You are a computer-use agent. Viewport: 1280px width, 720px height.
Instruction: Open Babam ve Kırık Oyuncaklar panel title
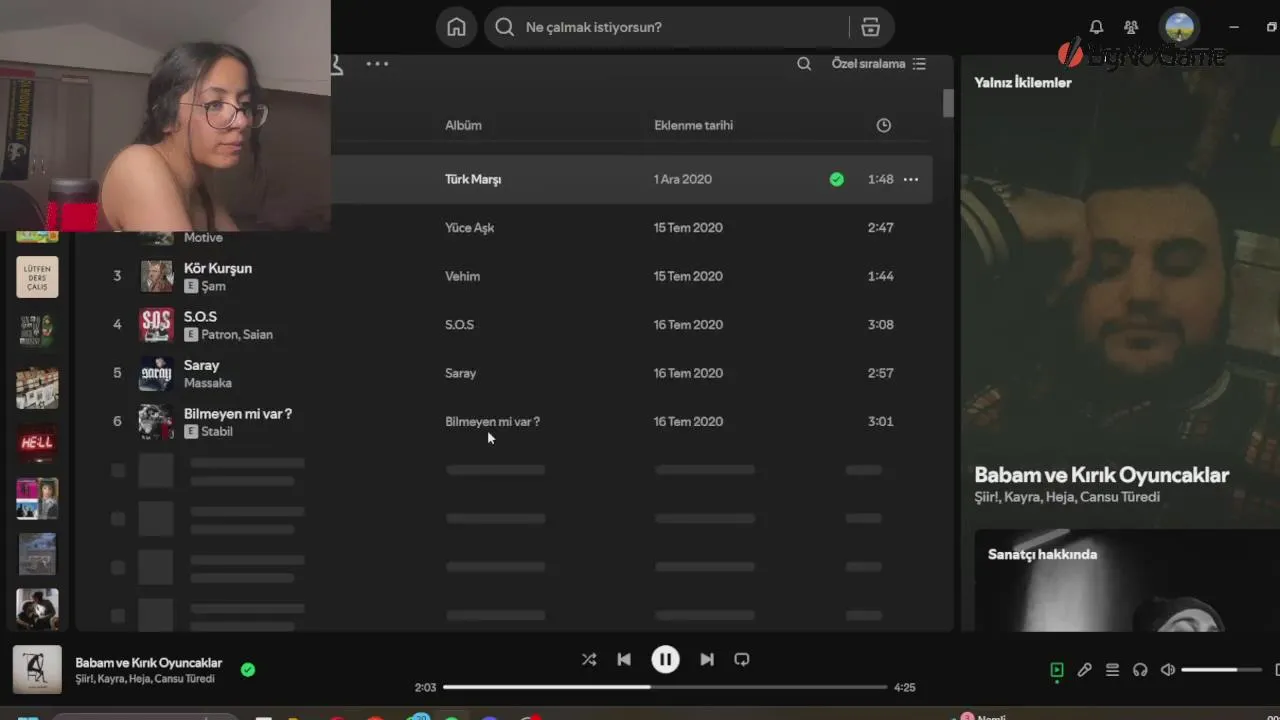1101,475
